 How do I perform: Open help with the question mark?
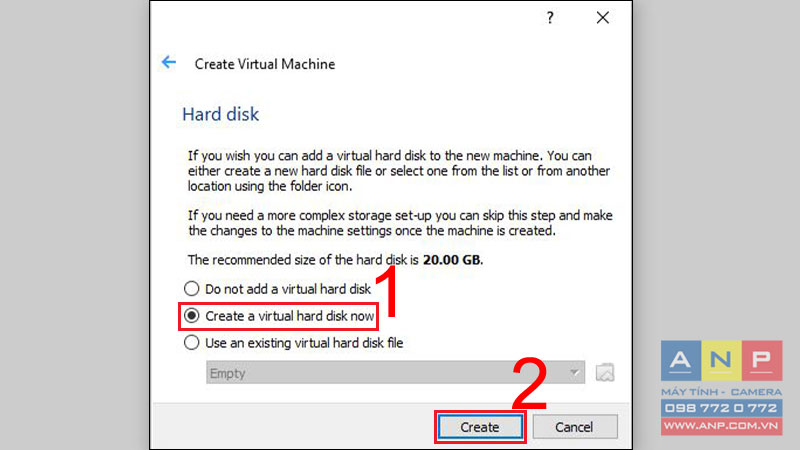point(550,18)
